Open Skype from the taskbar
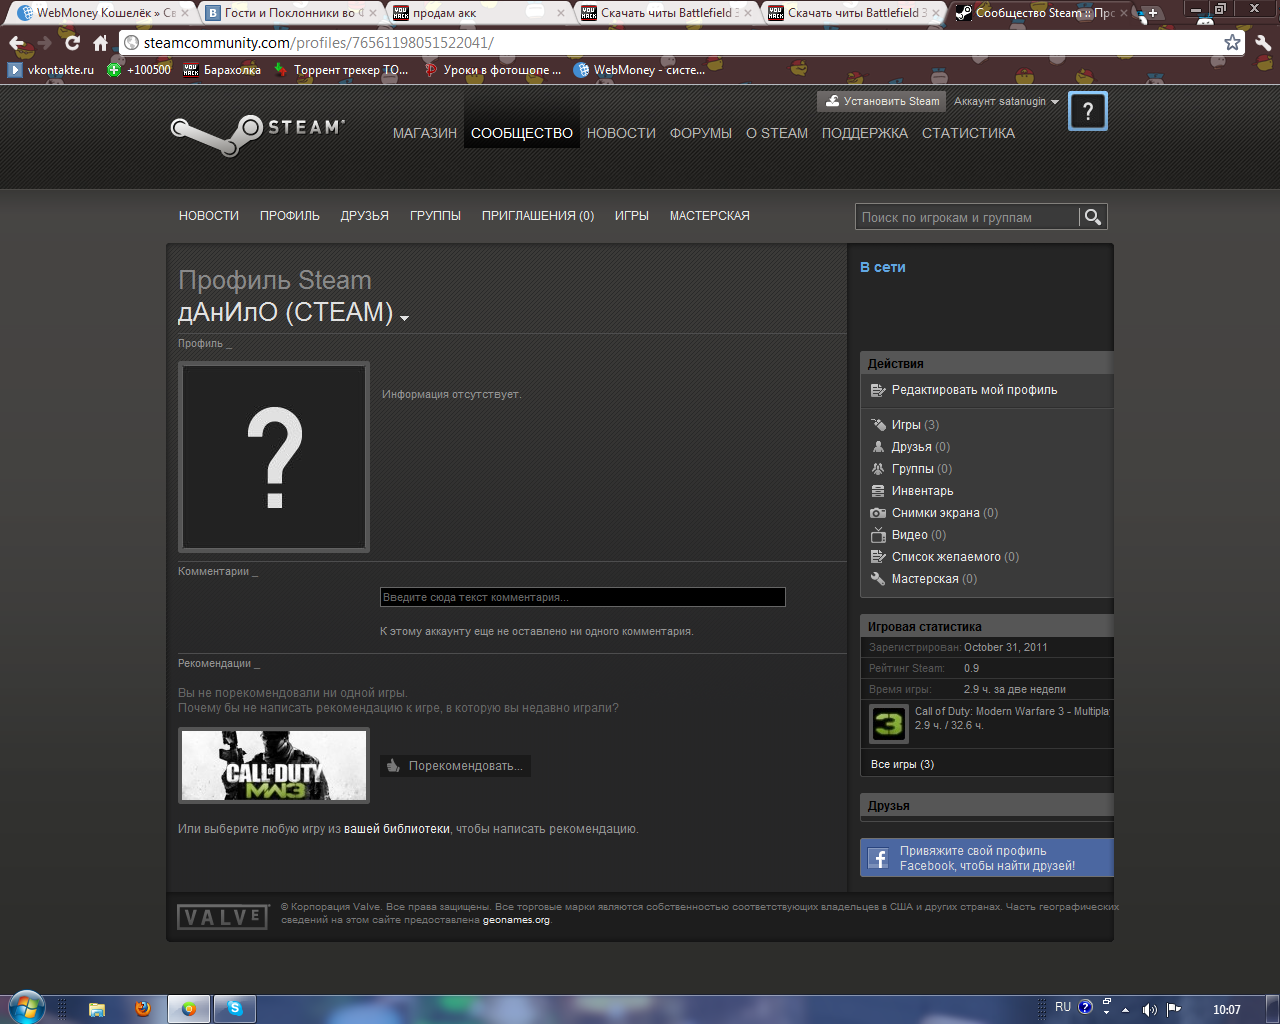This screenshot has height=1024, width=1280. click(x=235, y=1009)
